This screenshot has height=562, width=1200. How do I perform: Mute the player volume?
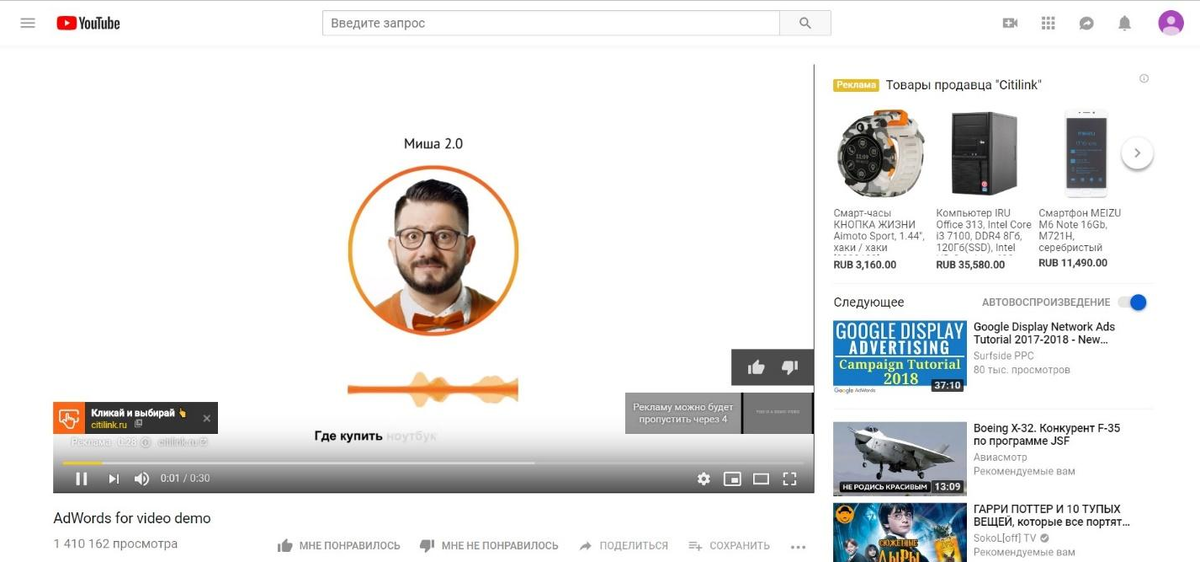[142, 478]
